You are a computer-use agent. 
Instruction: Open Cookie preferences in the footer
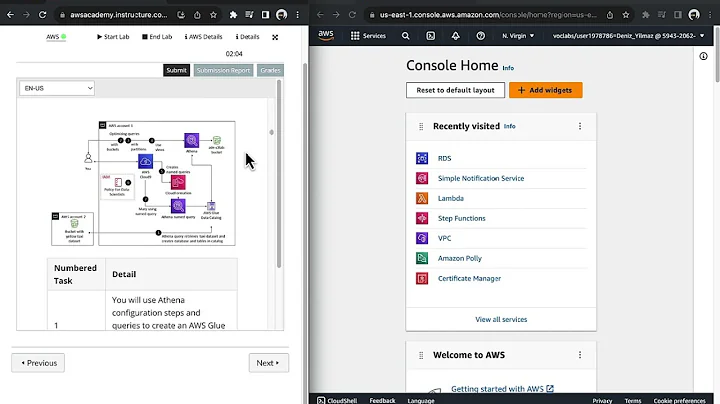click(x=679, y=400)
